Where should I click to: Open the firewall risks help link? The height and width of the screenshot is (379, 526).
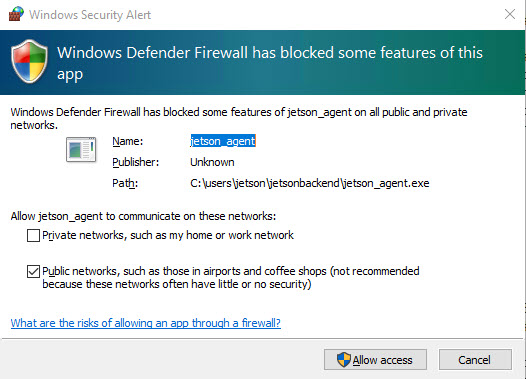pyautogui.click(x=146, y=323)
